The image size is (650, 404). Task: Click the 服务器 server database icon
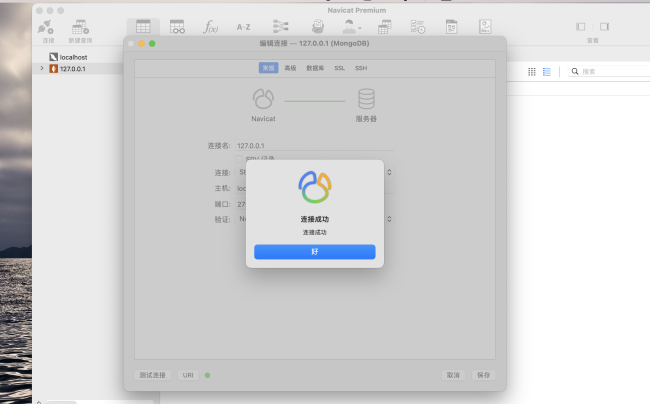tap(366, 99)
